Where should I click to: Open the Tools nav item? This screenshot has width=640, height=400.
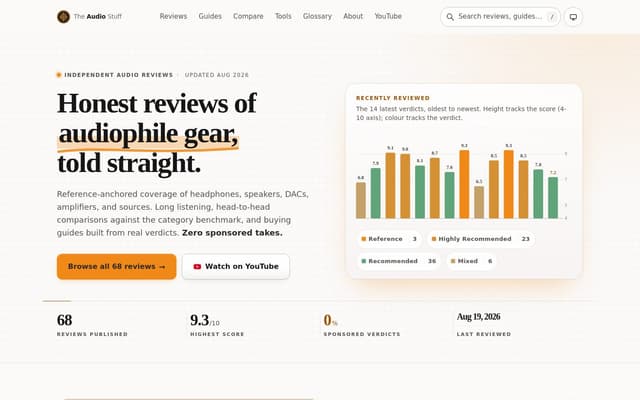click(x=283, y=16)
